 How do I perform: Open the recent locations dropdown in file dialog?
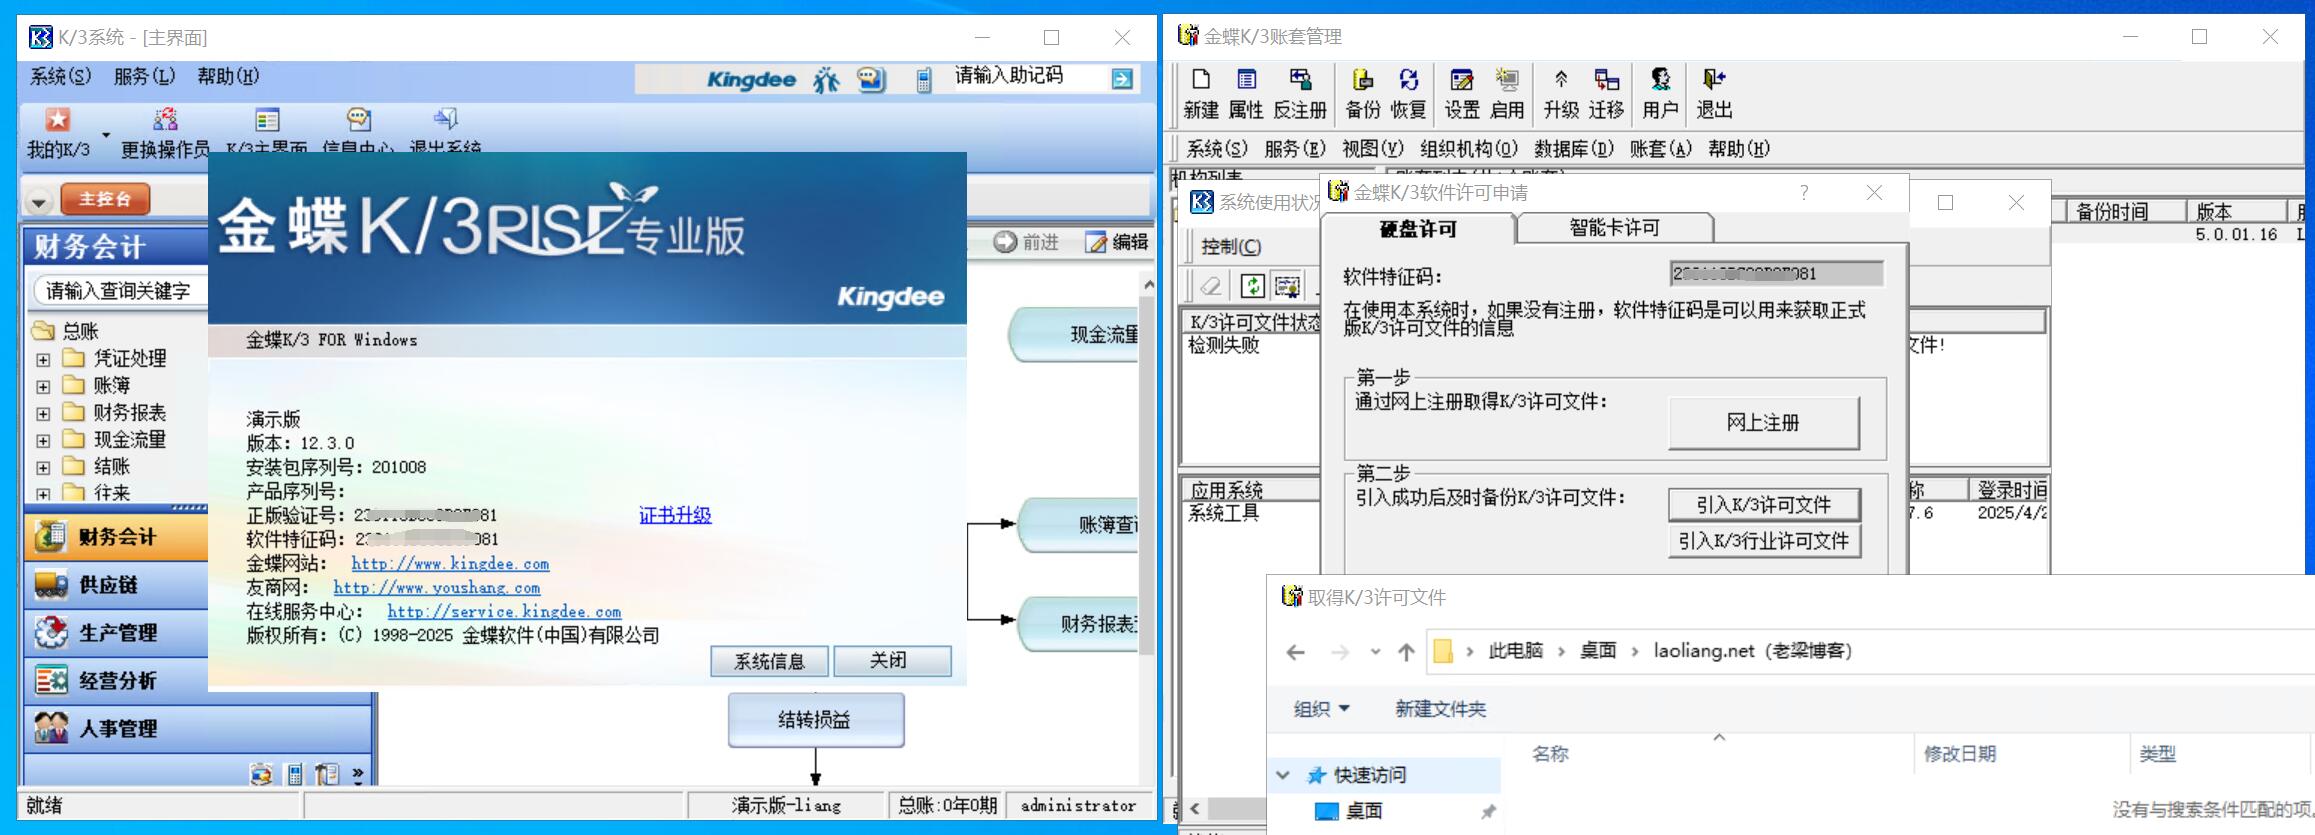click(1375, 652)
